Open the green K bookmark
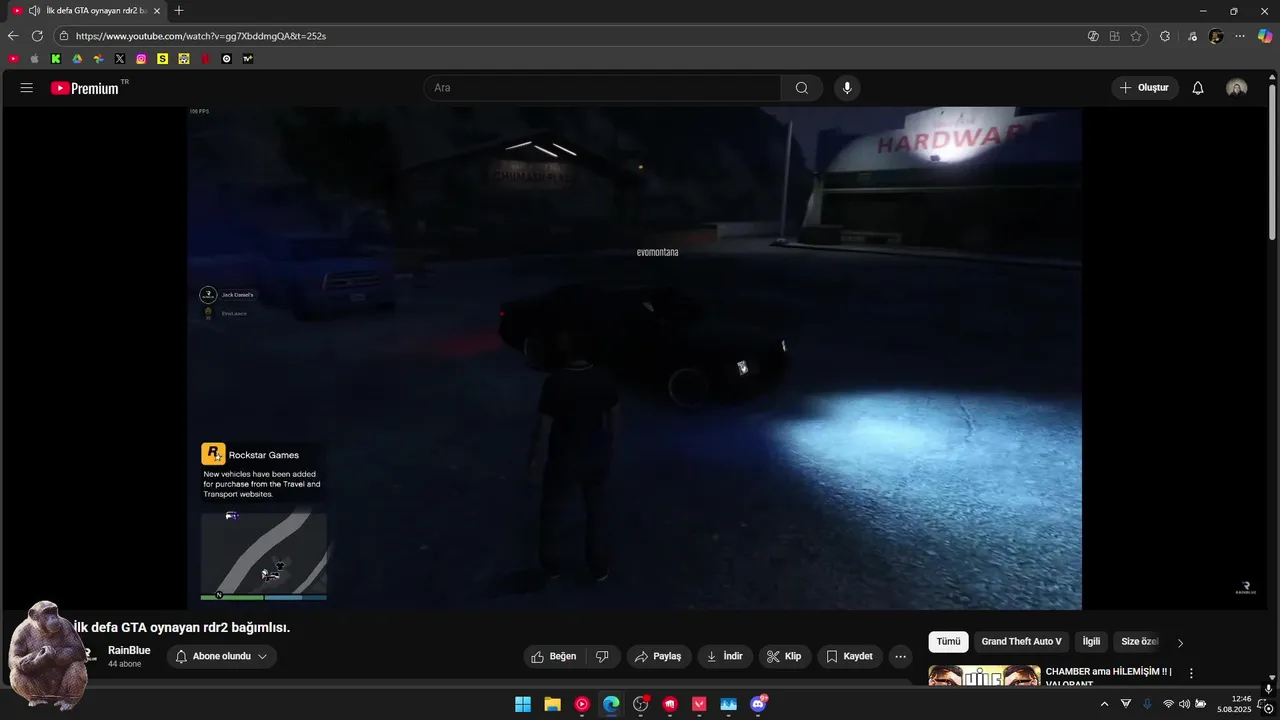This screenshot has height=720, width=1280. tap(56, 59)
